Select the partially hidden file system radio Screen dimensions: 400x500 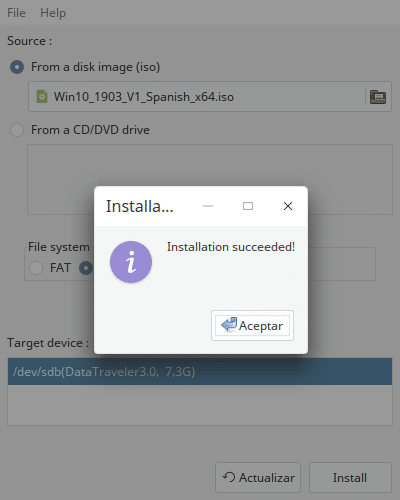click(x=86, y=268)
